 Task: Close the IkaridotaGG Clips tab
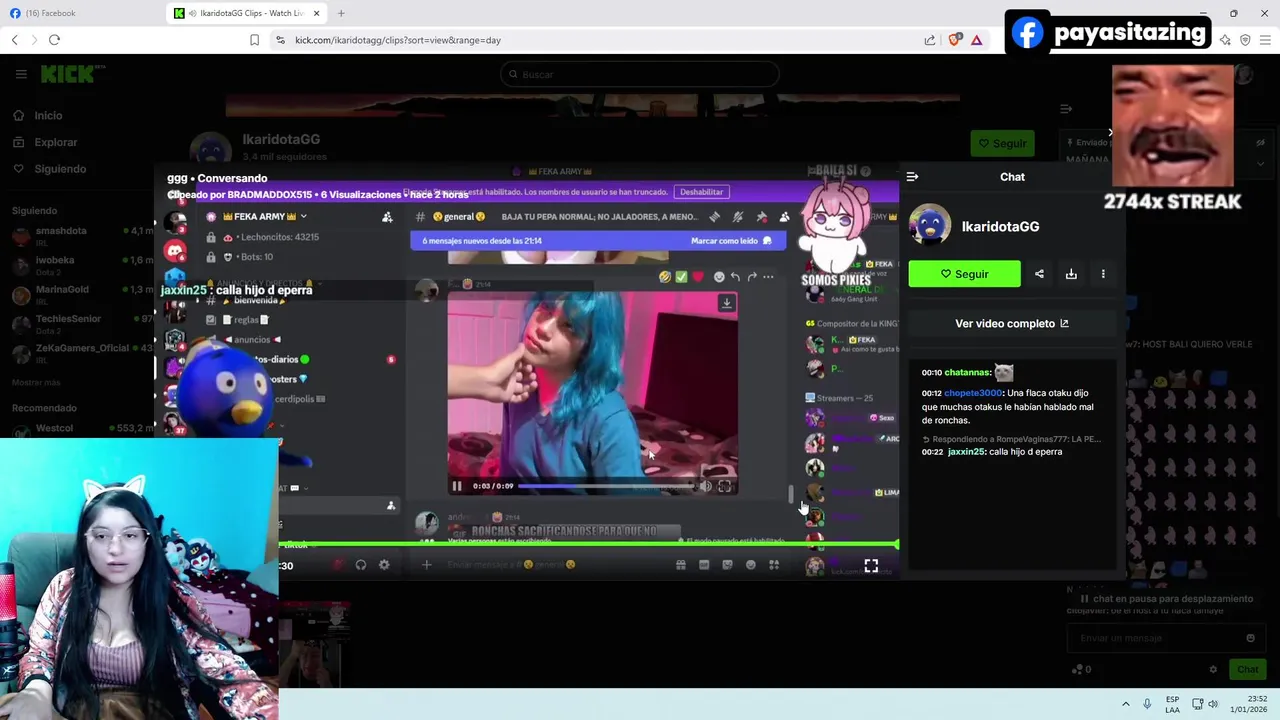[317, 13]
